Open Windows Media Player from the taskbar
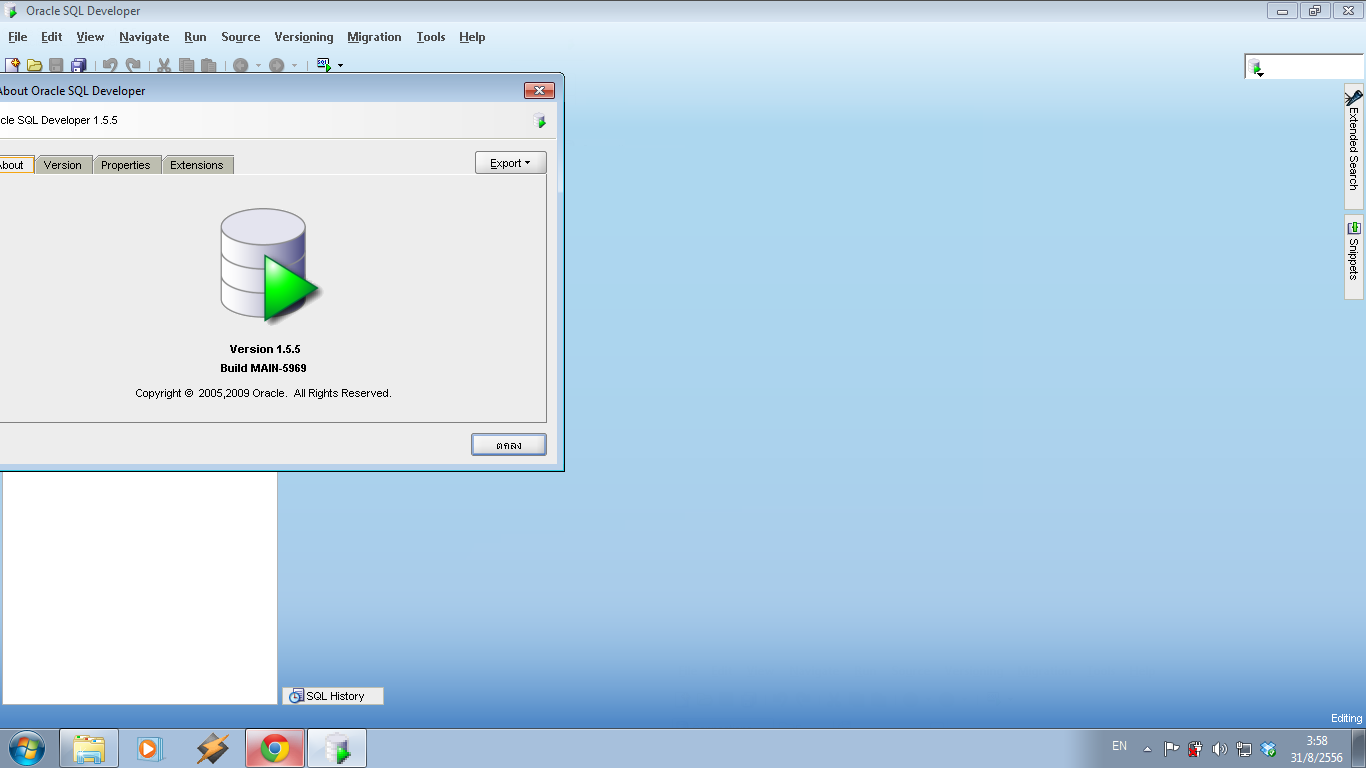The image size is (1366, 768). click(x=149, y=748)
